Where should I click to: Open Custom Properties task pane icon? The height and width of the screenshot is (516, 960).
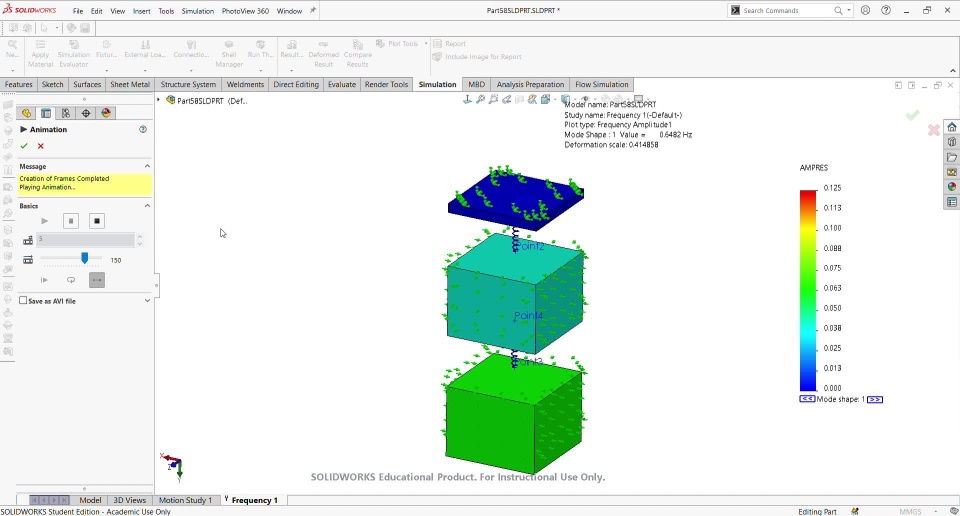951,202
